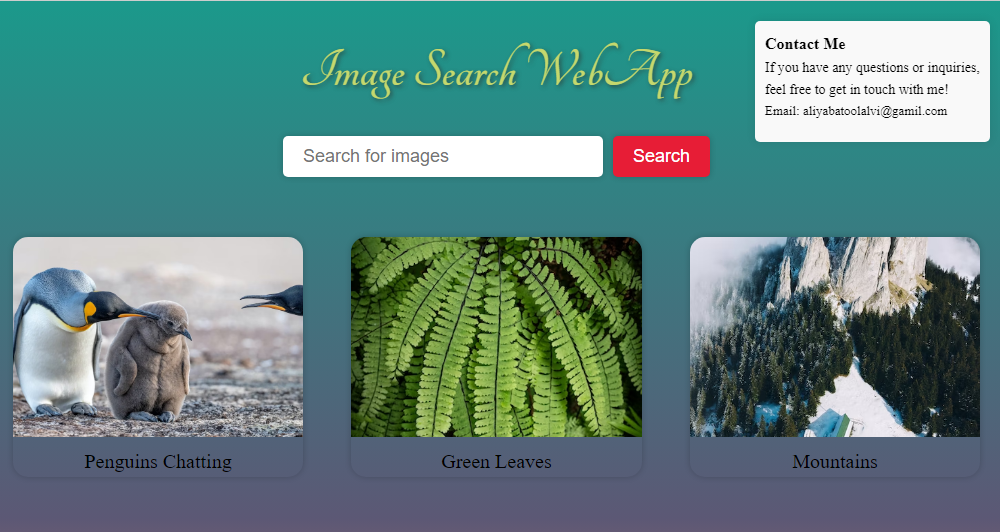Click the Penguins Chatting caption
This screenshot has width=1000, height=532.
click(158, 461)
